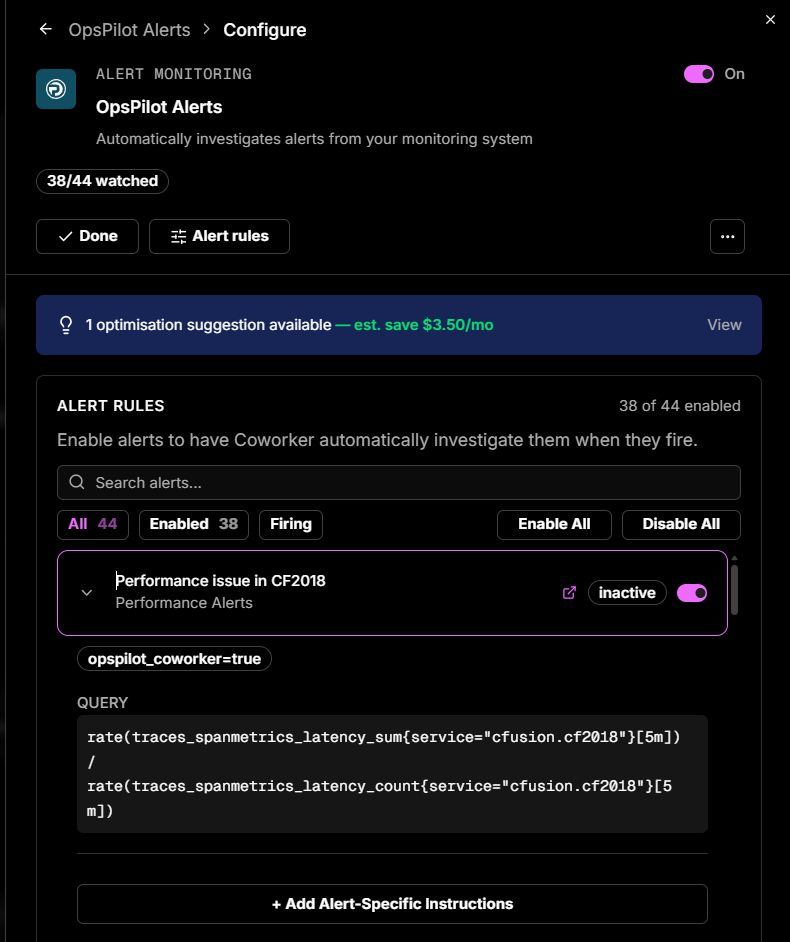Click the ALERT RULES heading
Viewport: 790px width, 942px height.
111,406
